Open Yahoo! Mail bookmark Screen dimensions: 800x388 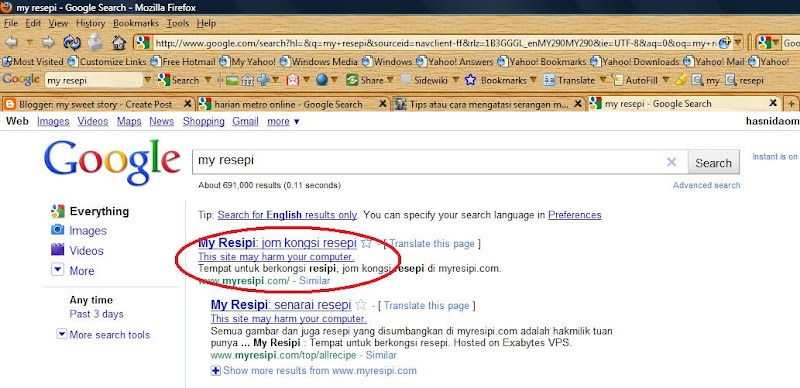[713, 62]
